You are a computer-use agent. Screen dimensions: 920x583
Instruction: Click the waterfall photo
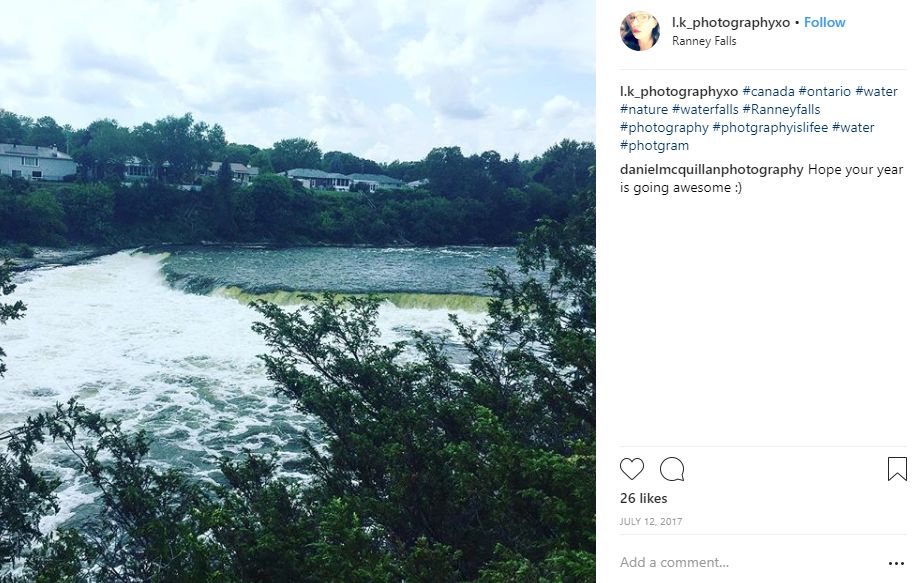point(297,292)
